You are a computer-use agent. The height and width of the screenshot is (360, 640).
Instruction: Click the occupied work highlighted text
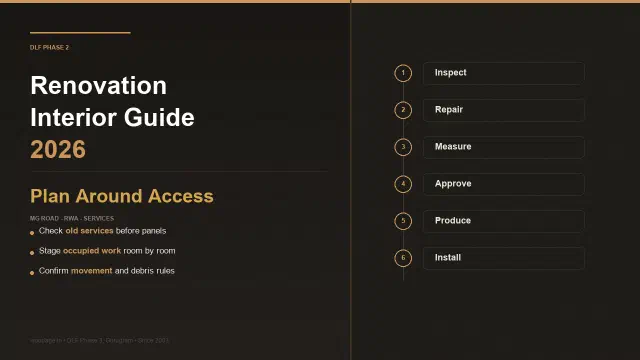[92, 251]
